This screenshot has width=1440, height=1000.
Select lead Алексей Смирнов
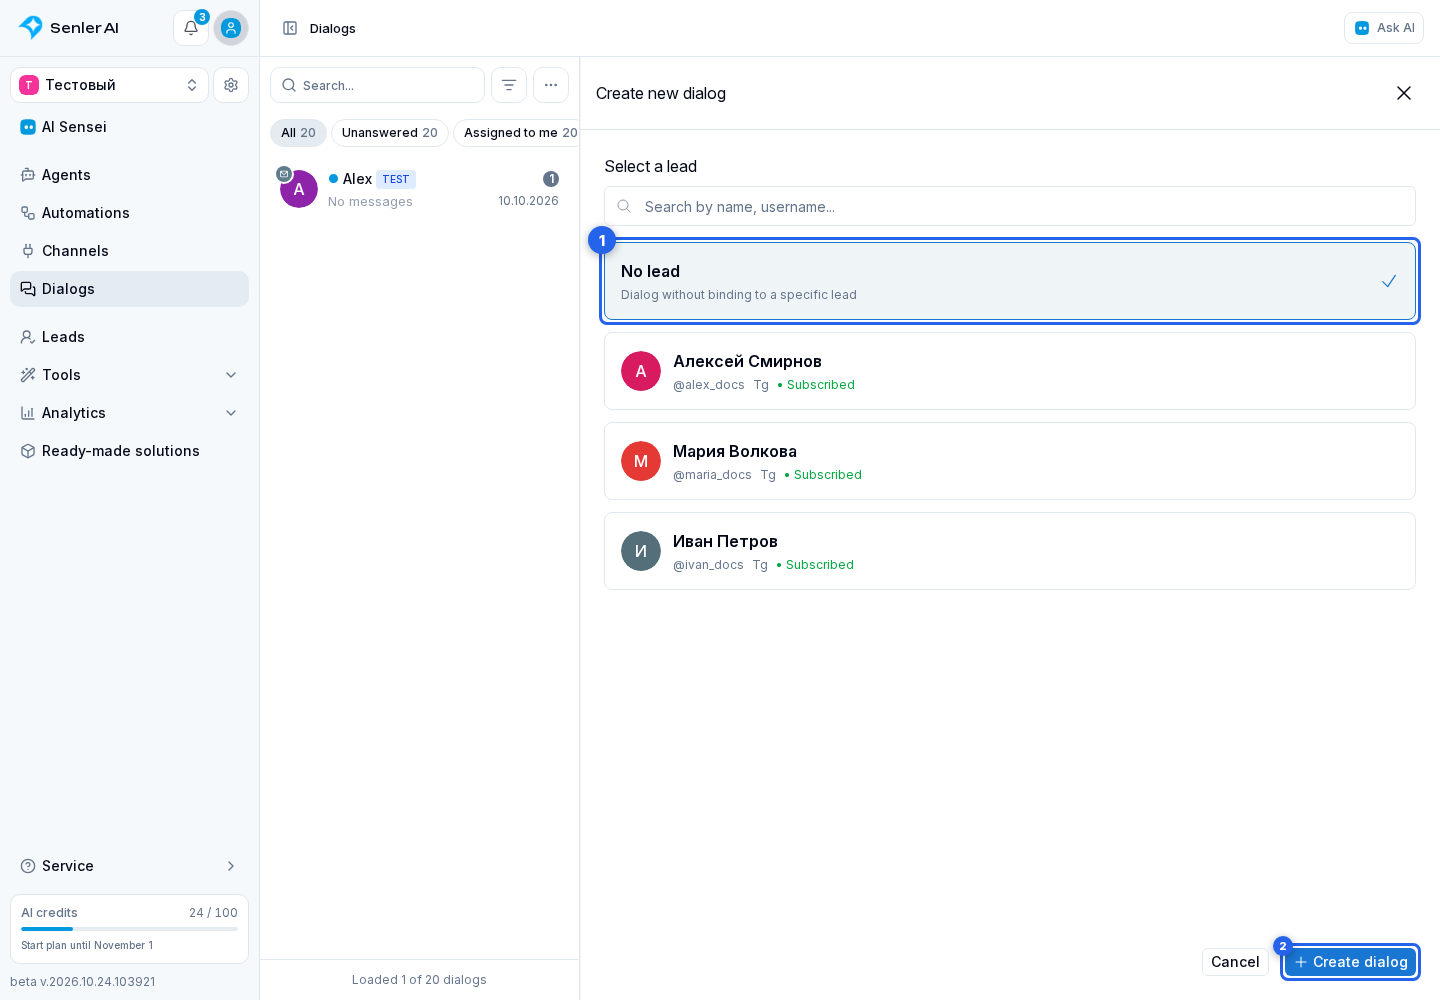pos(1010,371)
